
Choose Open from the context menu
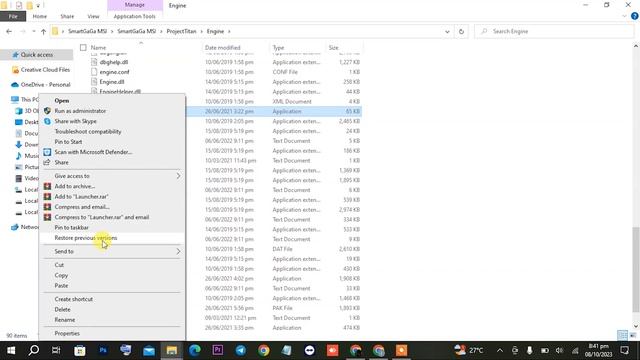[x=62, y=100]
